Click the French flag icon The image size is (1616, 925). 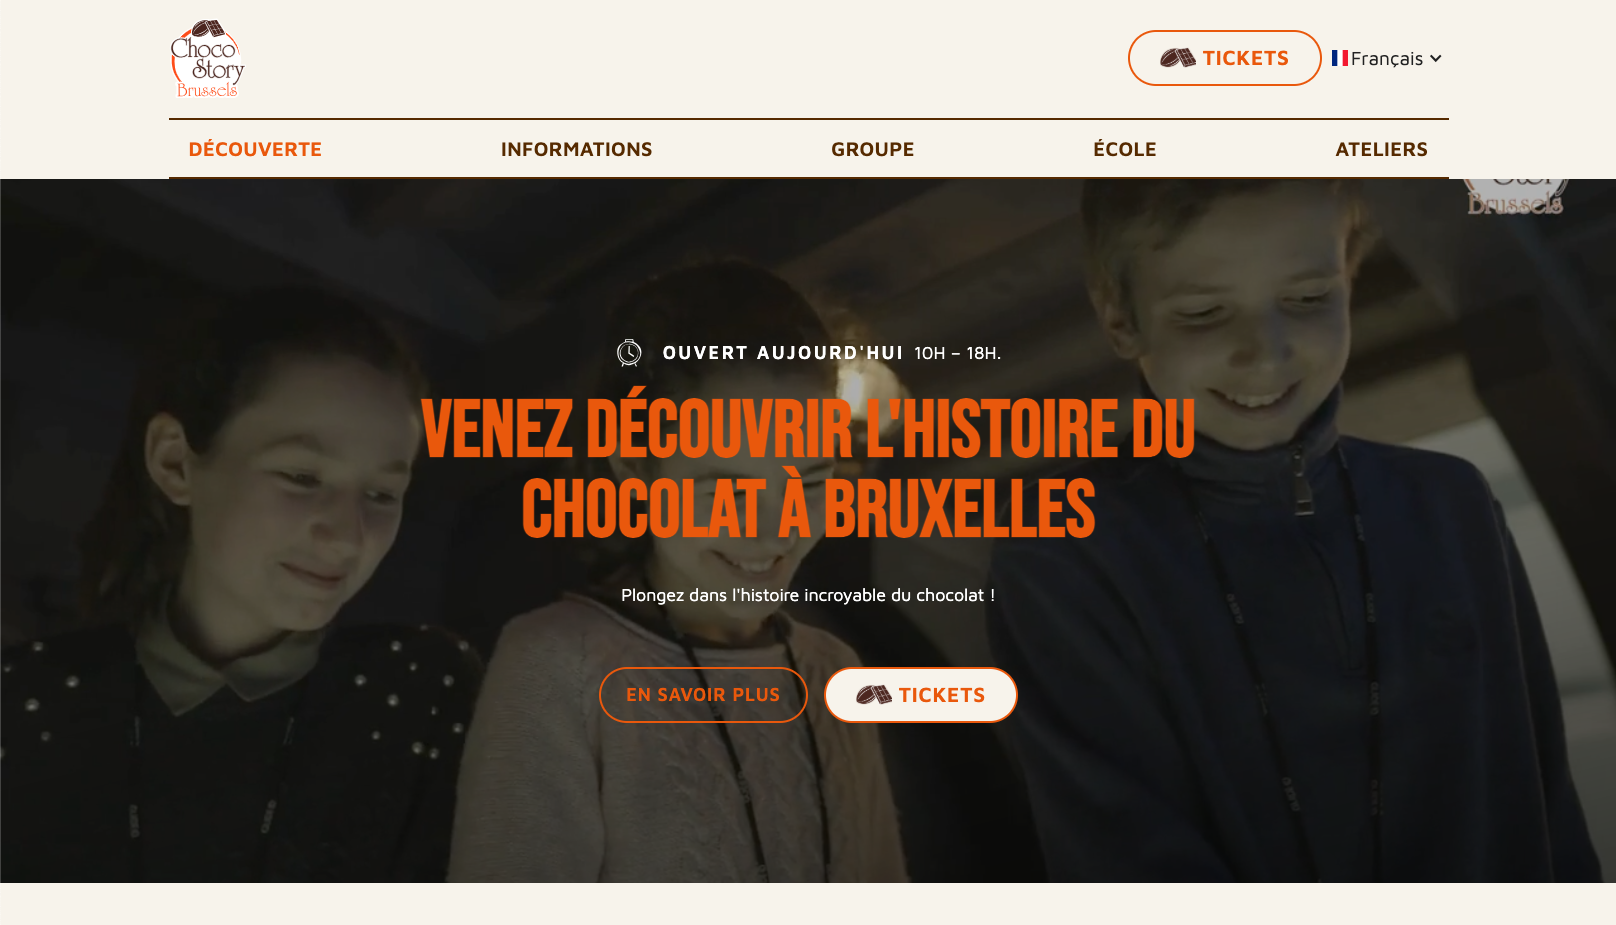click(x=1340, y=58)
